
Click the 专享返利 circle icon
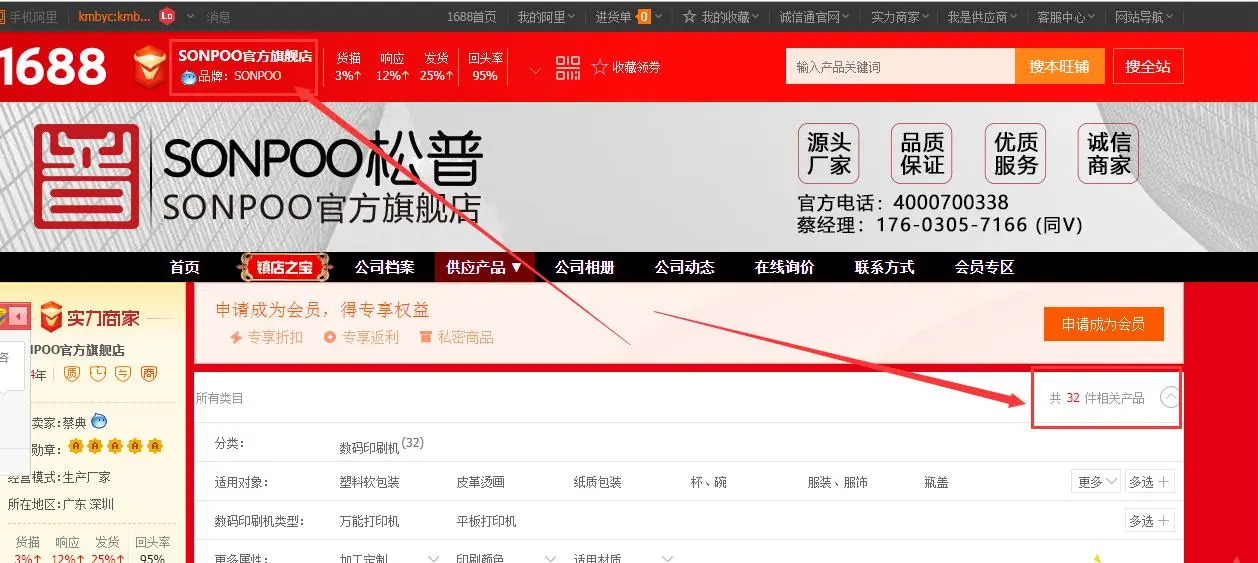point(330,338)
